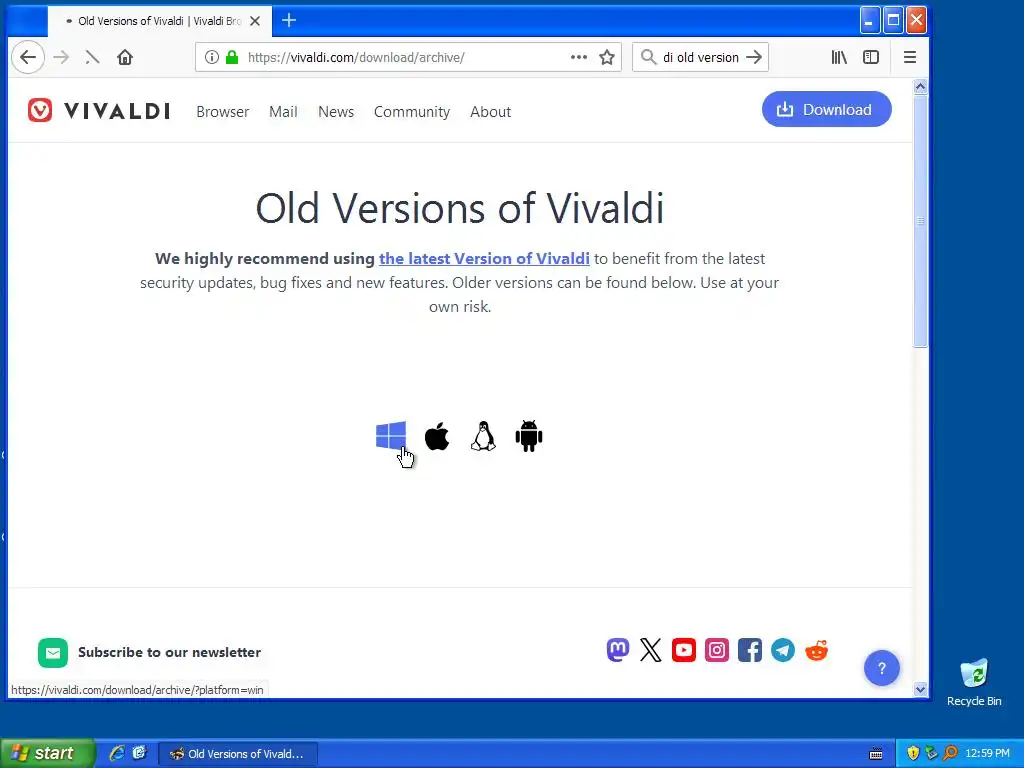Submit the search with arrow button
Screen dimensions: 1024x768
754,57
